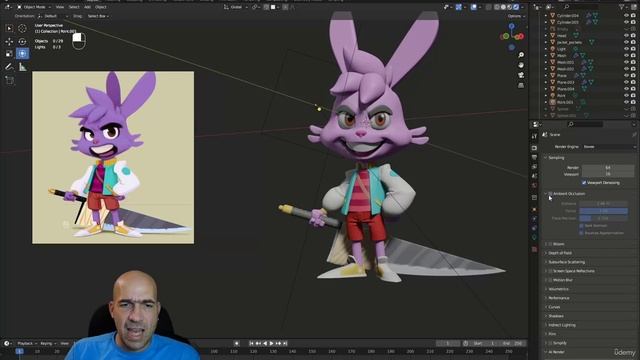Open the timeline Playback menu
Screen dimensions: 640x360
pos(27,343)
